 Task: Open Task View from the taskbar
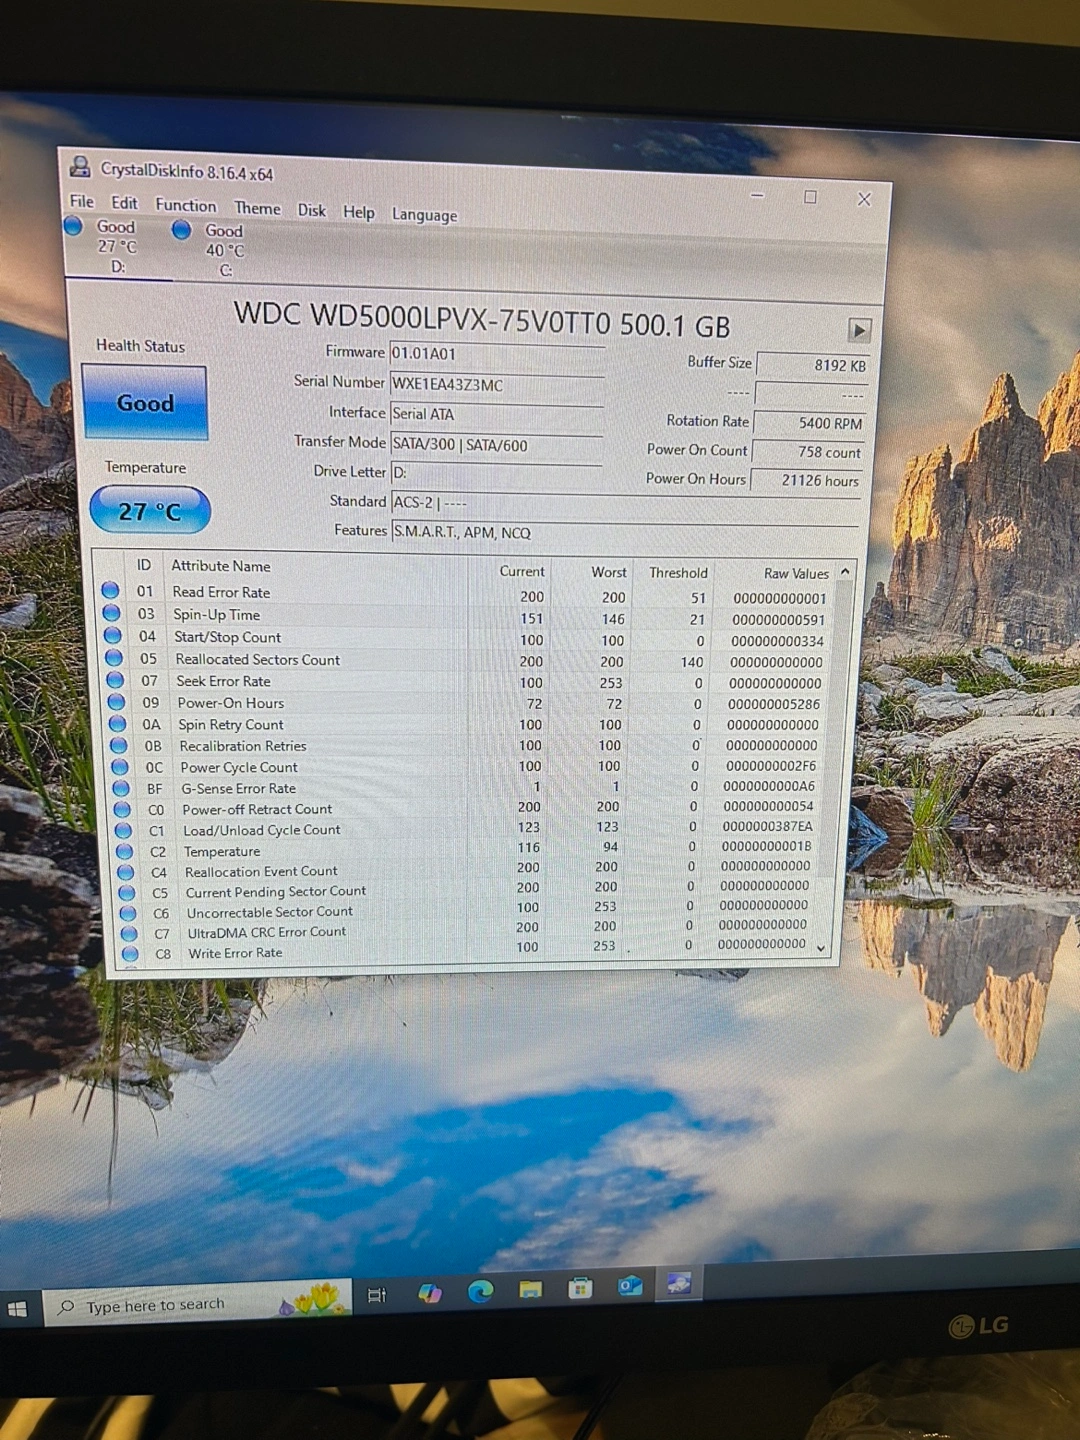coord(377,1296)
